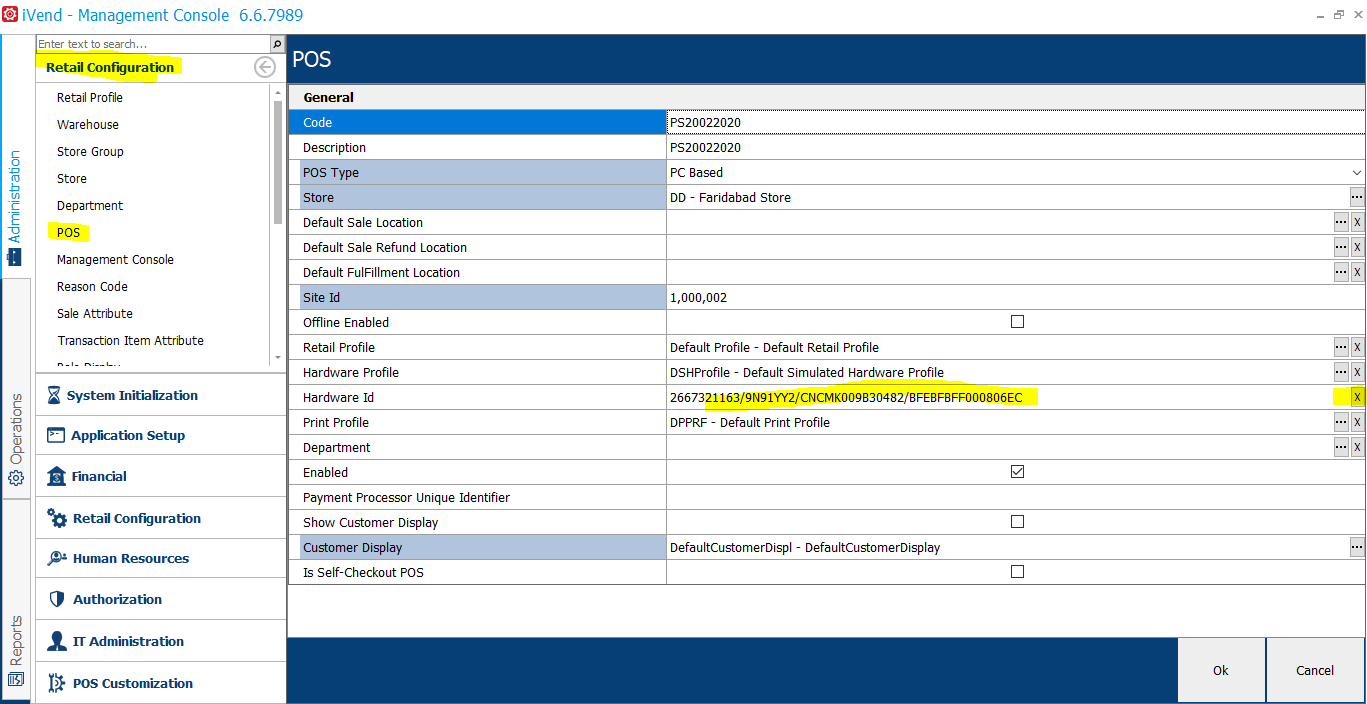
Task: Open the IT Administration section
Action: pos(161,641)
